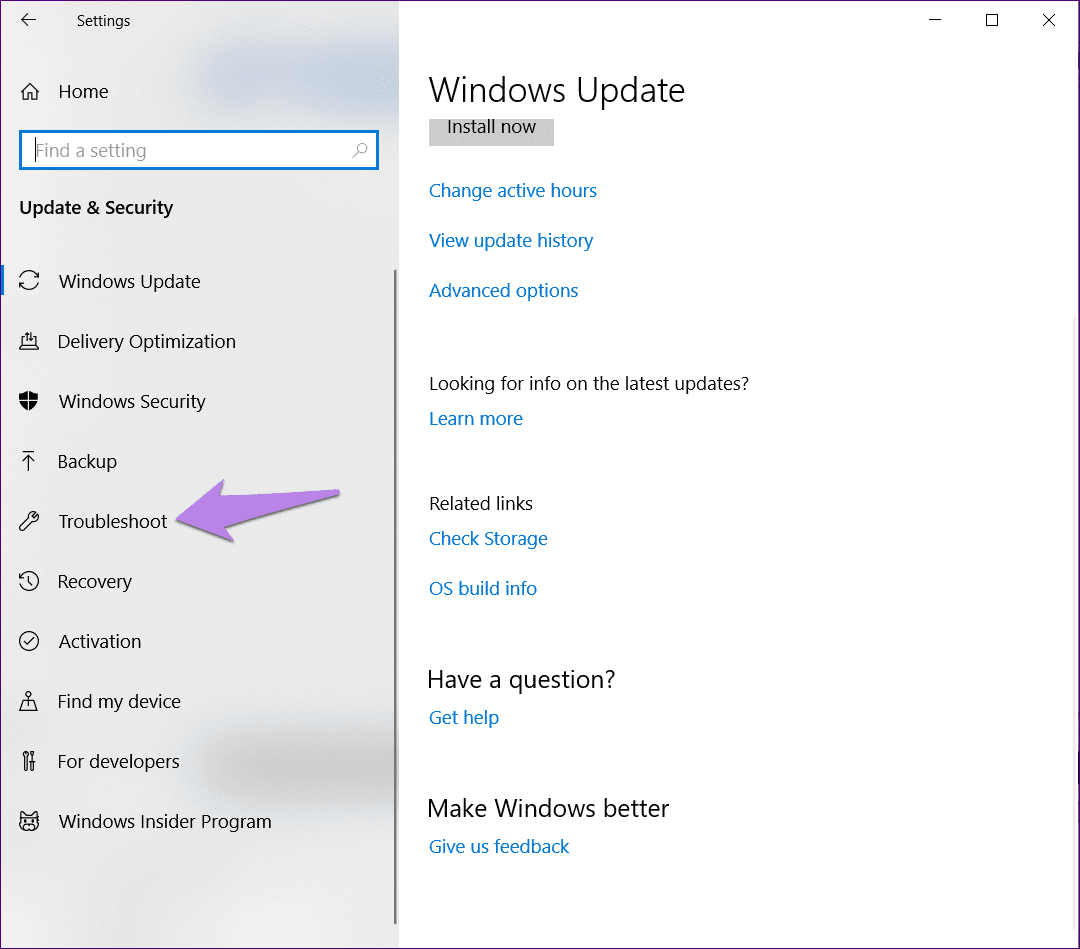
Task: Minimize the Settings window
Action: coord(935,20)
